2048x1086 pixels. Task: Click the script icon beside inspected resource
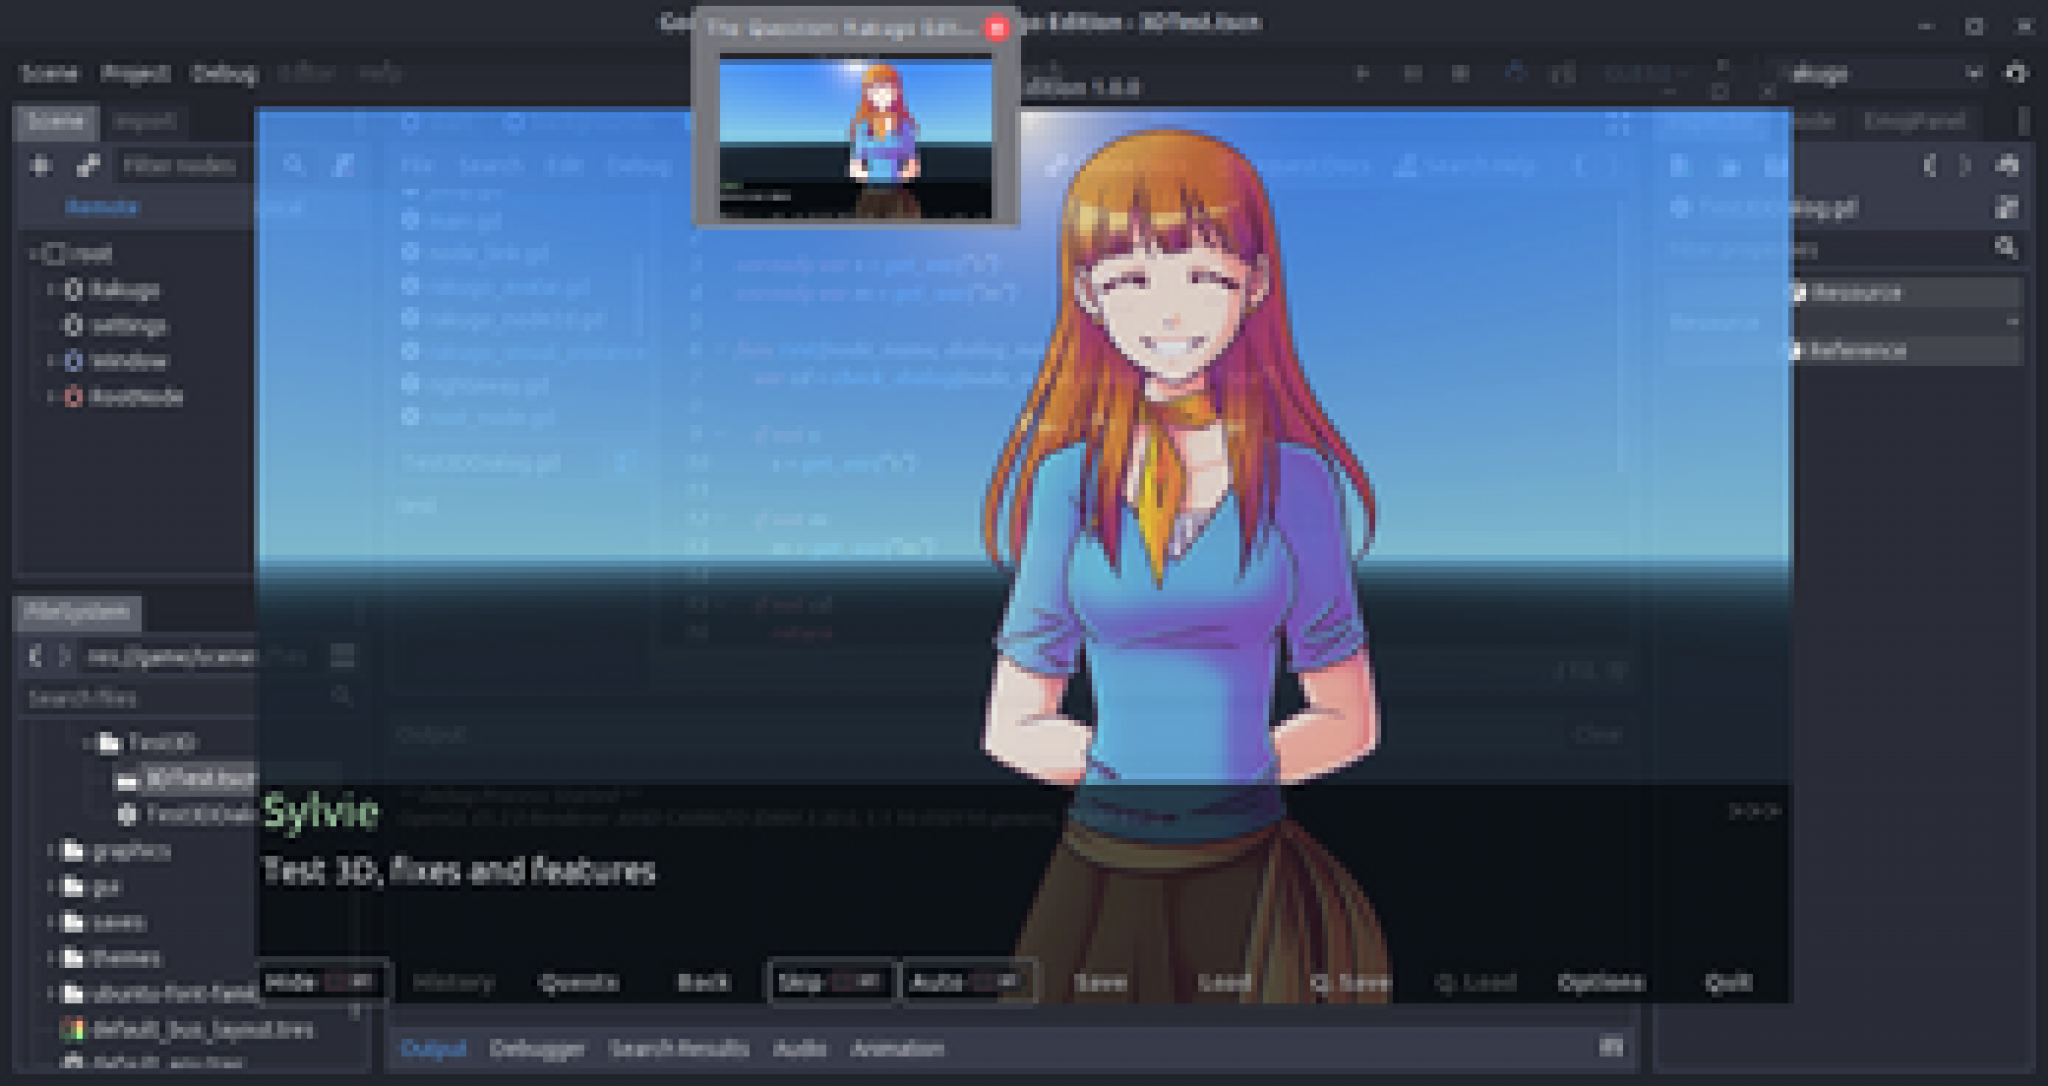pyautogui.click(x=2005, y=208)
